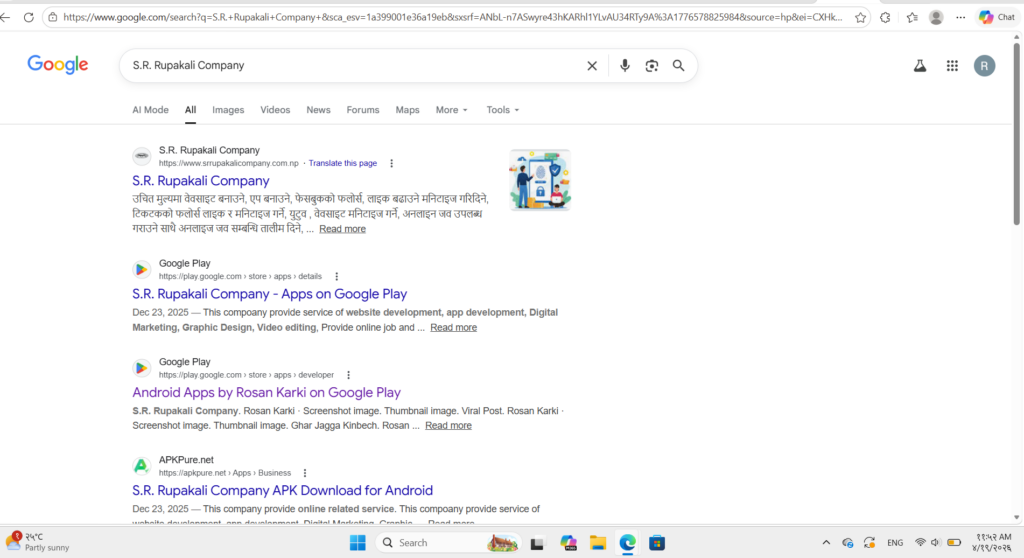
Task: Go back with the browser back arrow
Action: (5, 18)
